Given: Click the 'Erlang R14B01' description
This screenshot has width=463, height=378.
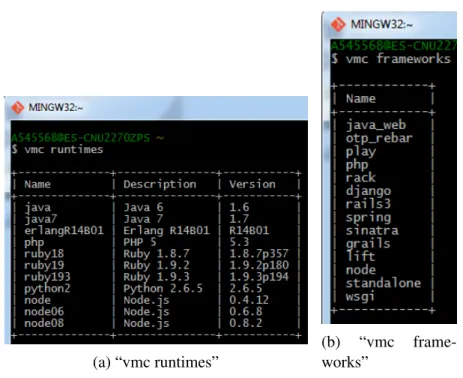Looking at the screenshot, I should [166, 230].
